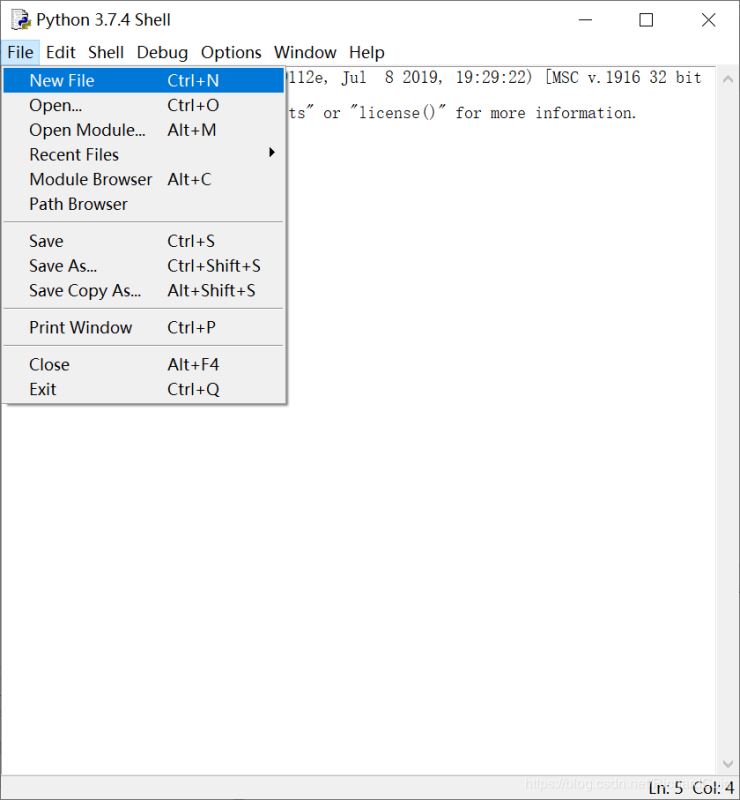The width and height of the screenshot is (740, 800).
Task: Click the "license()" text in shell
Action: 398,112
